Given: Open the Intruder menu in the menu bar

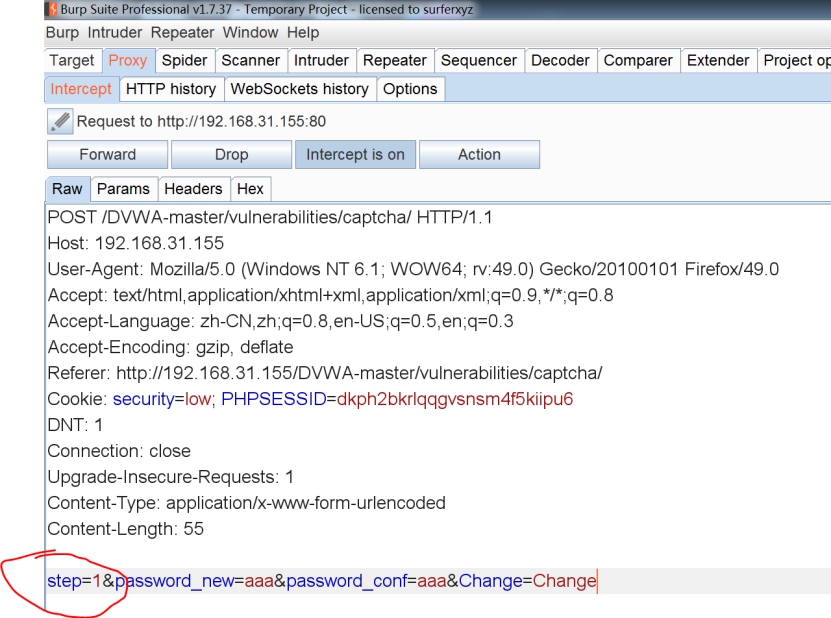Looking at the screenshot, I should 115,33.
